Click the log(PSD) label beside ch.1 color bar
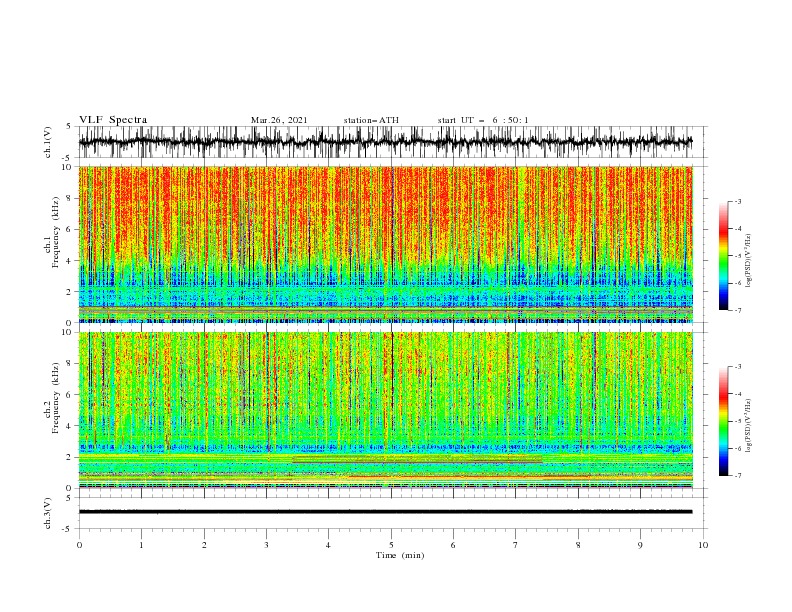This screenshot has height=612, width=792. (748, 260)
